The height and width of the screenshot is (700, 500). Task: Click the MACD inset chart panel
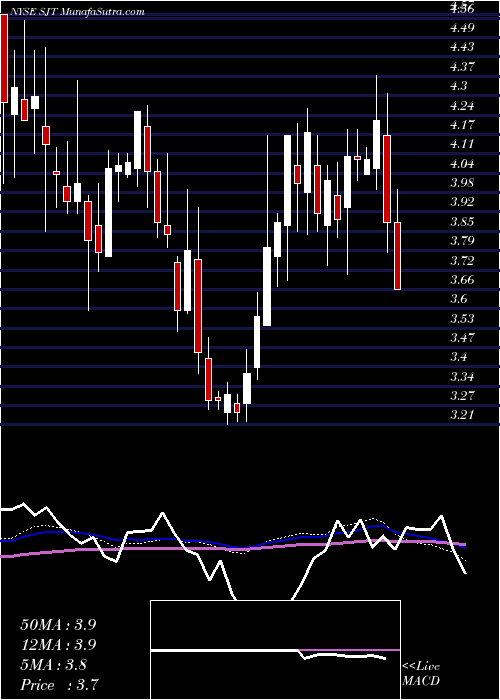point(275,650)
